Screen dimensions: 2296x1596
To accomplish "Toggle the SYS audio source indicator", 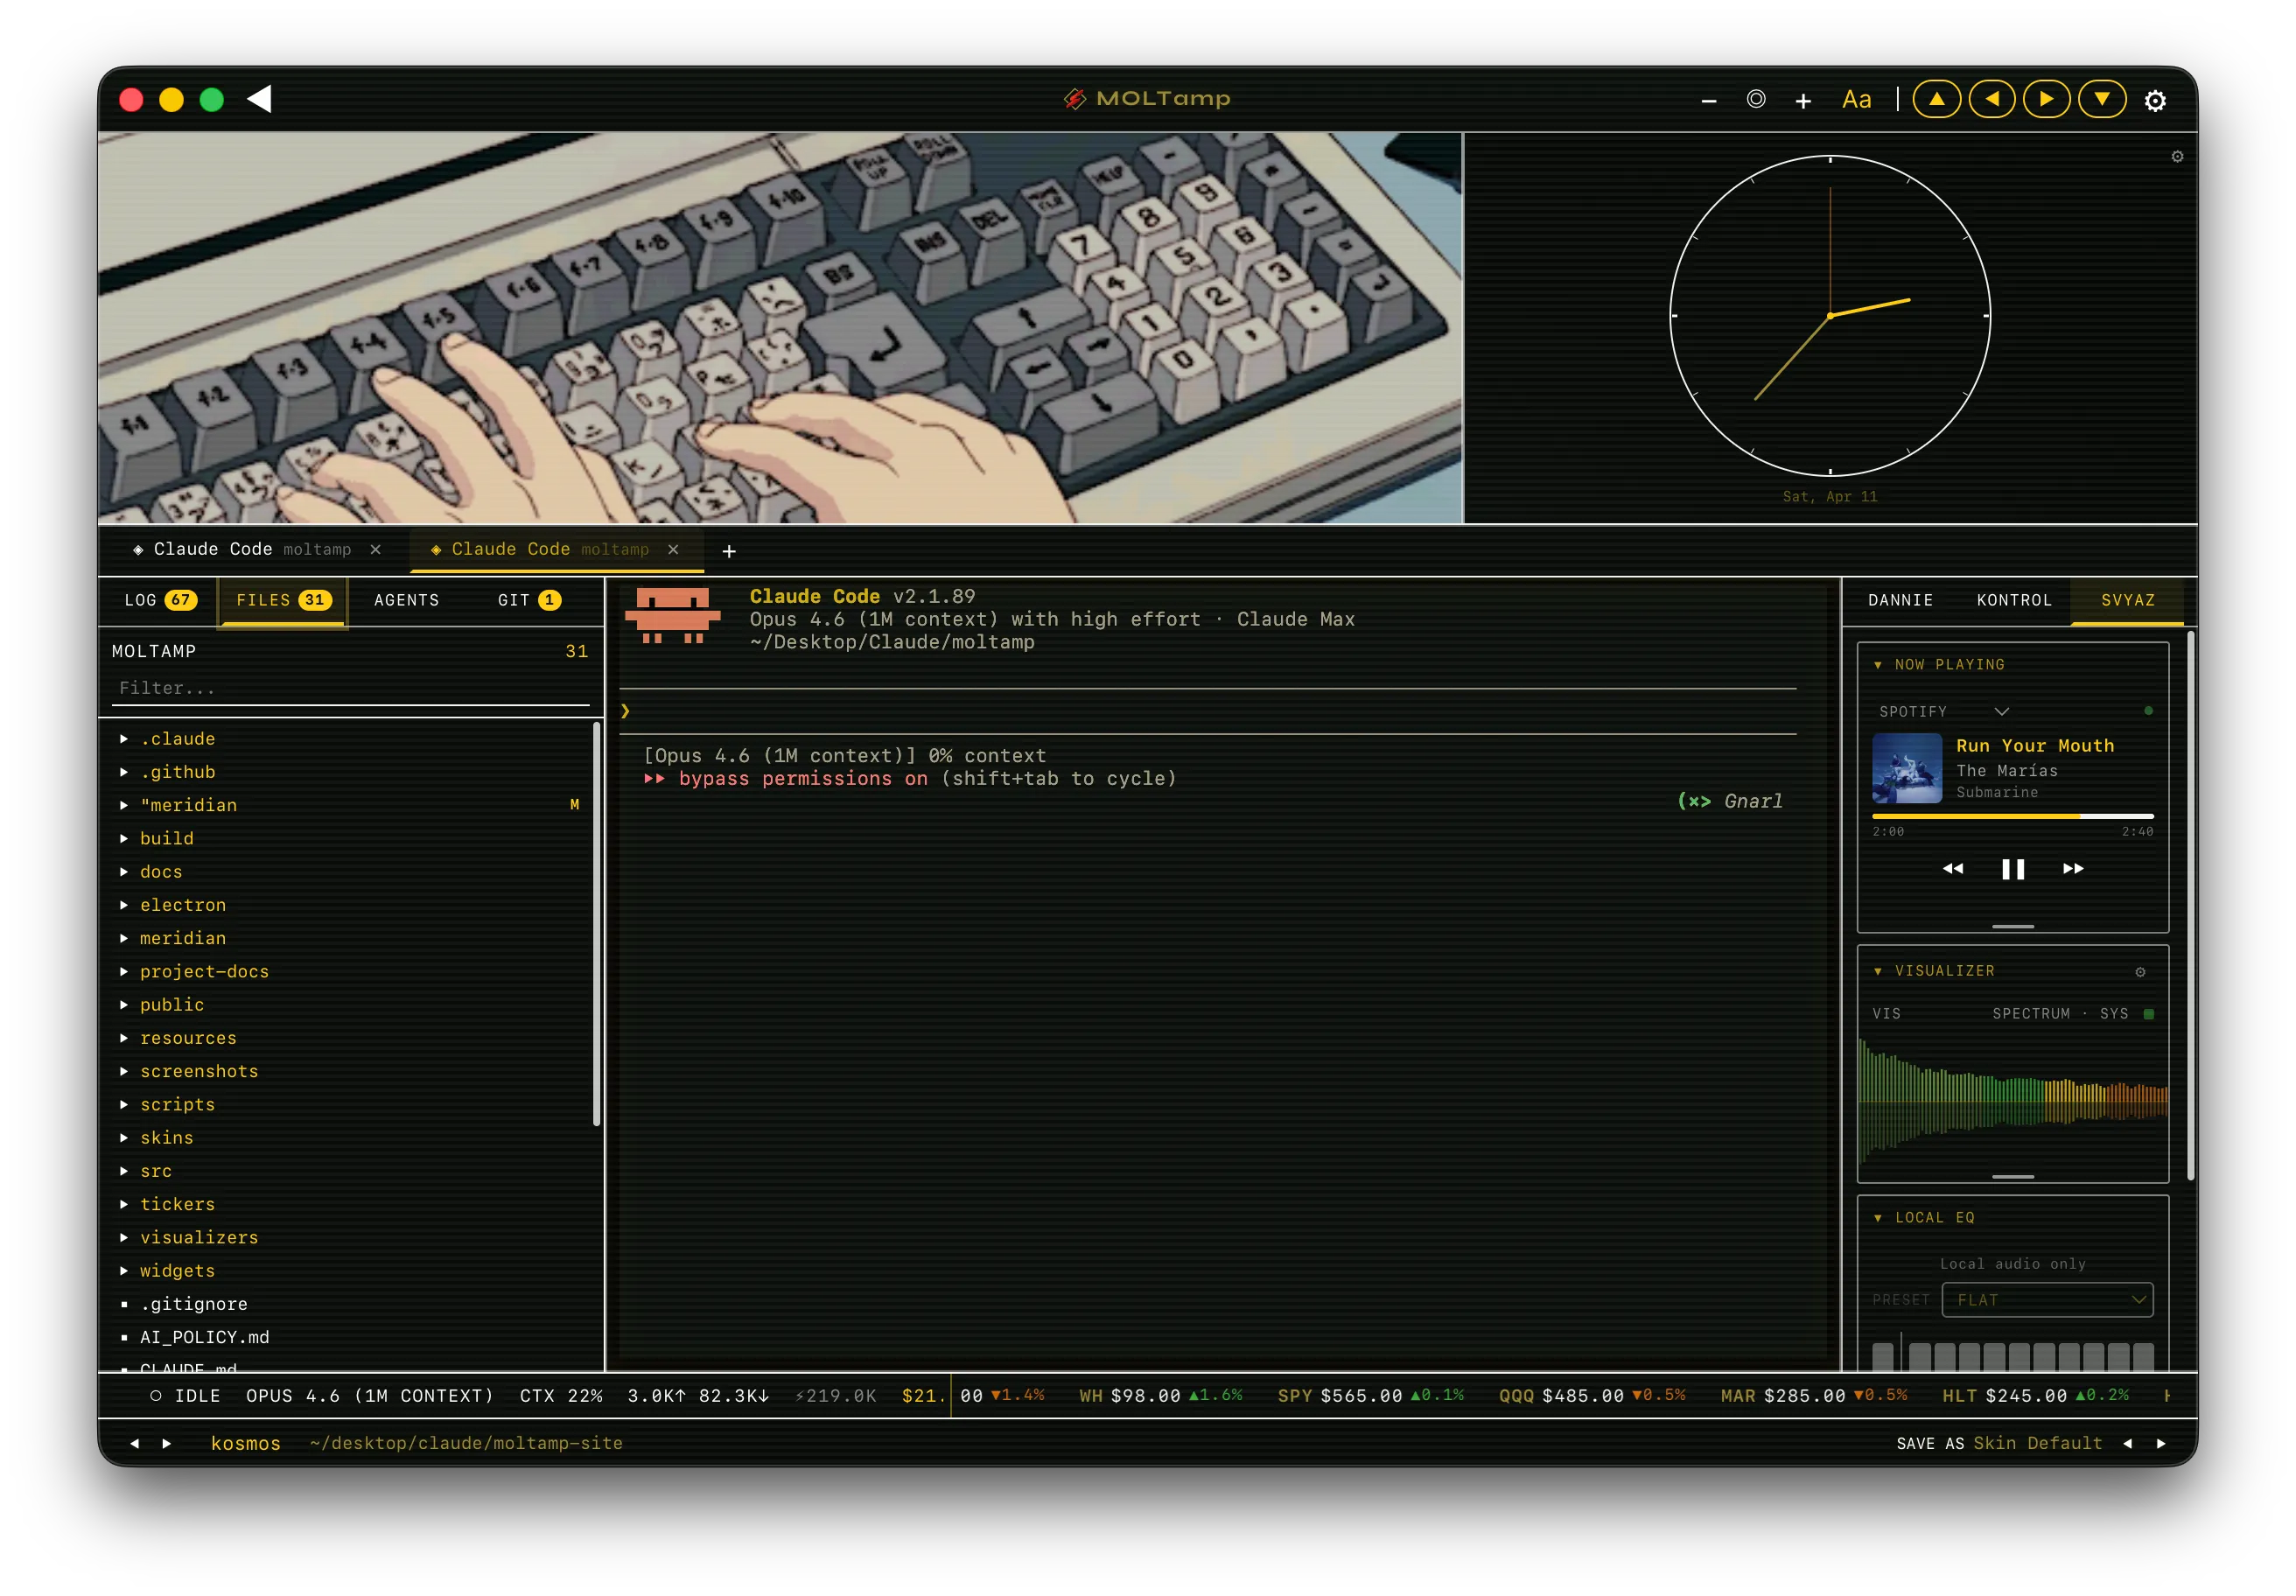I will point(2148,1014).
